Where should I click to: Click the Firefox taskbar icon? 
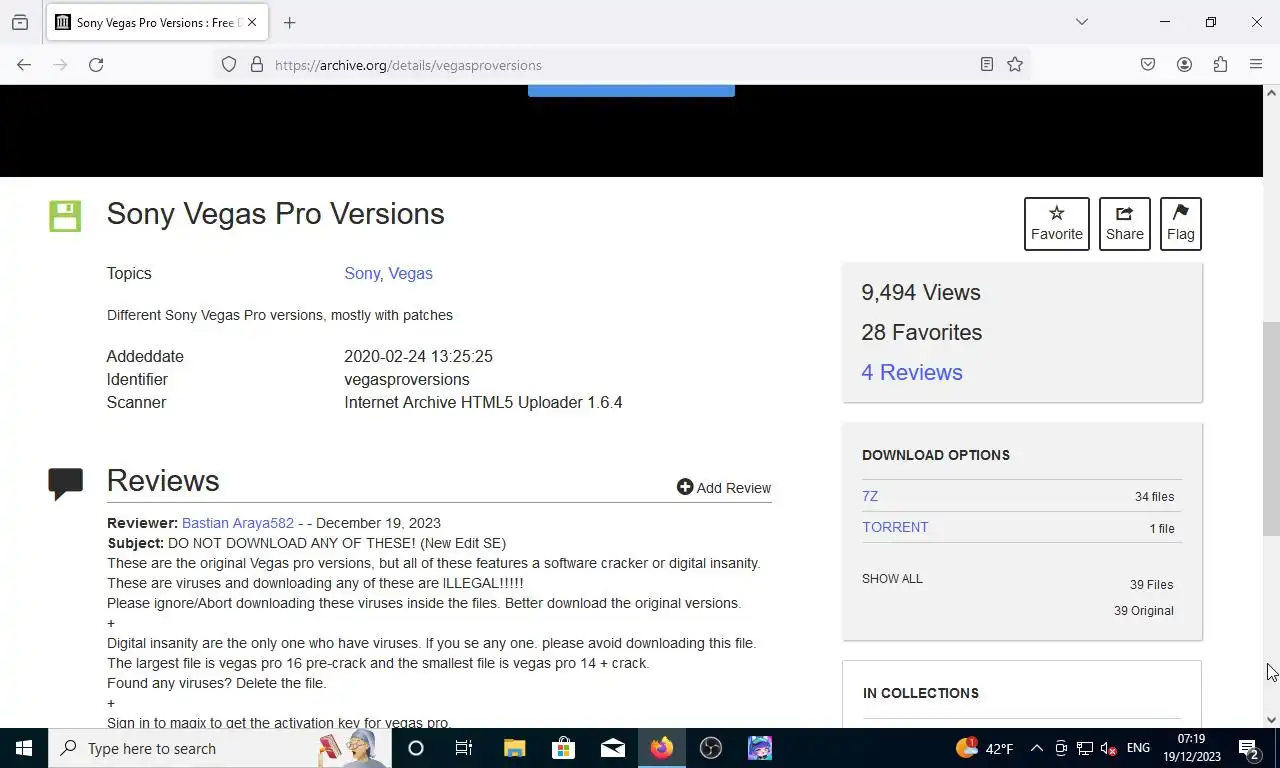pos(661,748)
